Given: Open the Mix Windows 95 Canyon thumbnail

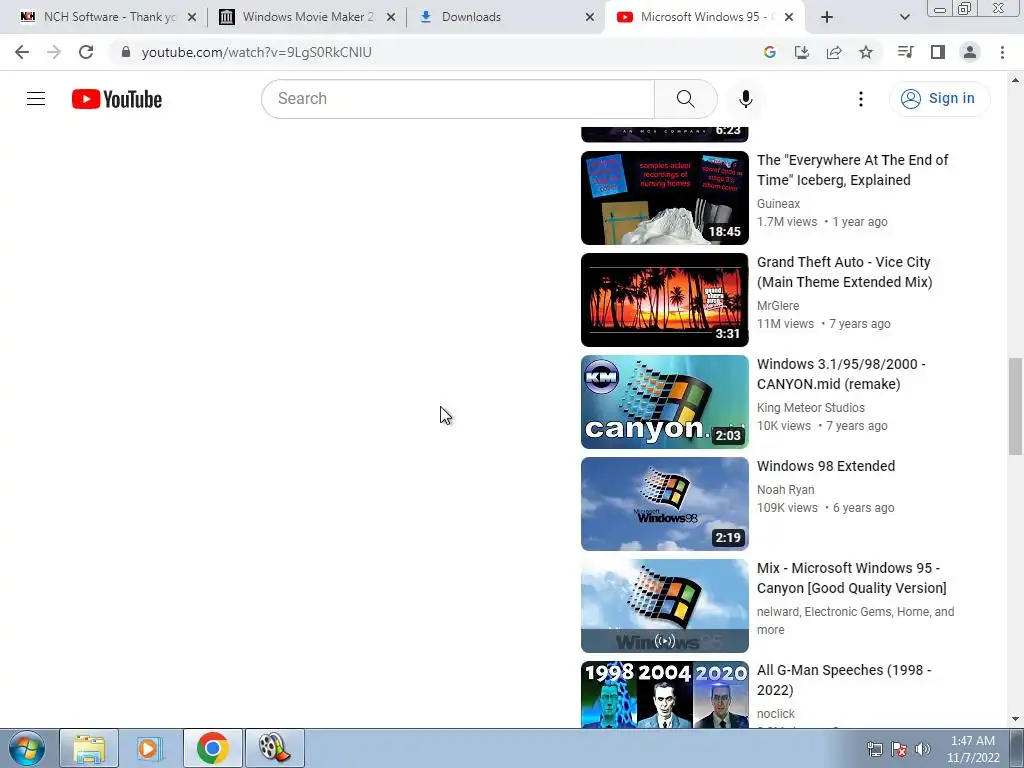Looking at the screenshot, I should [664, 605].
